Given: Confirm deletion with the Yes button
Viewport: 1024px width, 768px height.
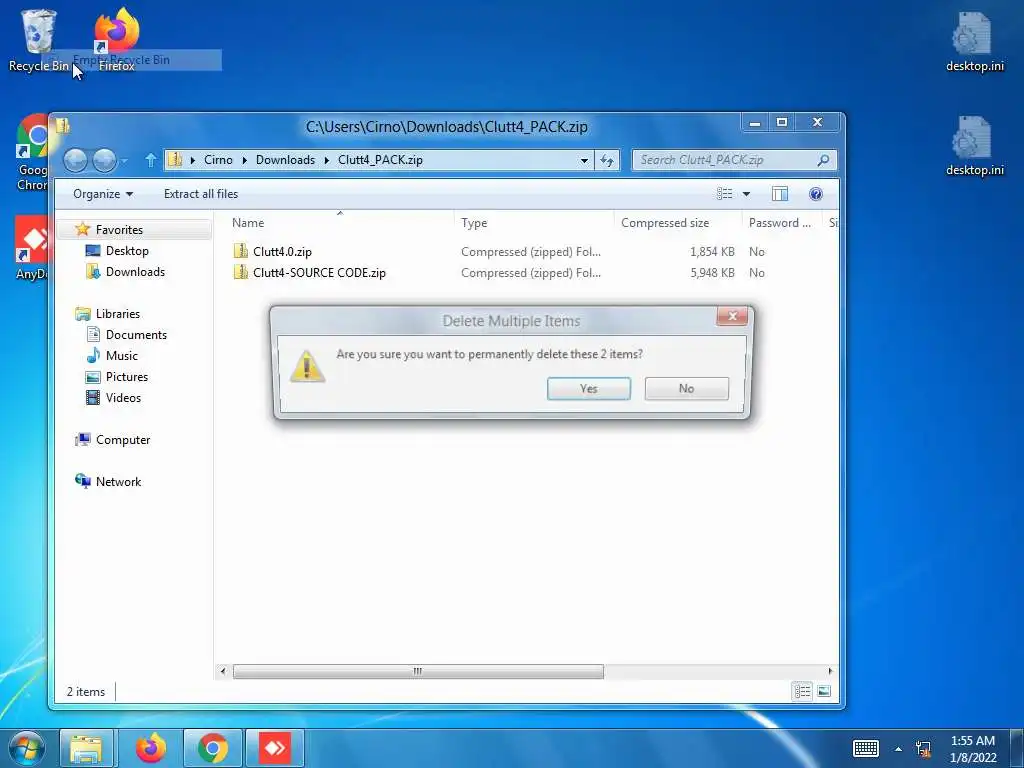Looking at the screenshot, I should pos(588,389).
